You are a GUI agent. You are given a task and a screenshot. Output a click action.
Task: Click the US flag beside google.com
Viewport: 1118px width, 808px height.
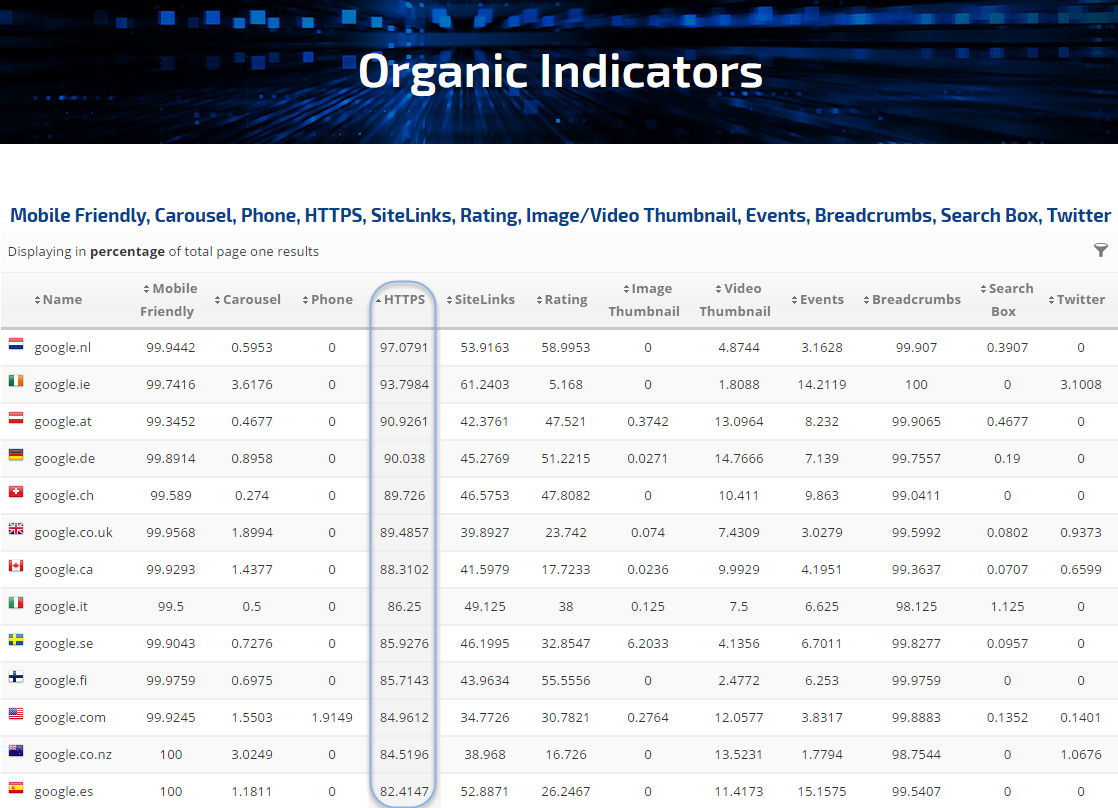[x=16, y=715]
